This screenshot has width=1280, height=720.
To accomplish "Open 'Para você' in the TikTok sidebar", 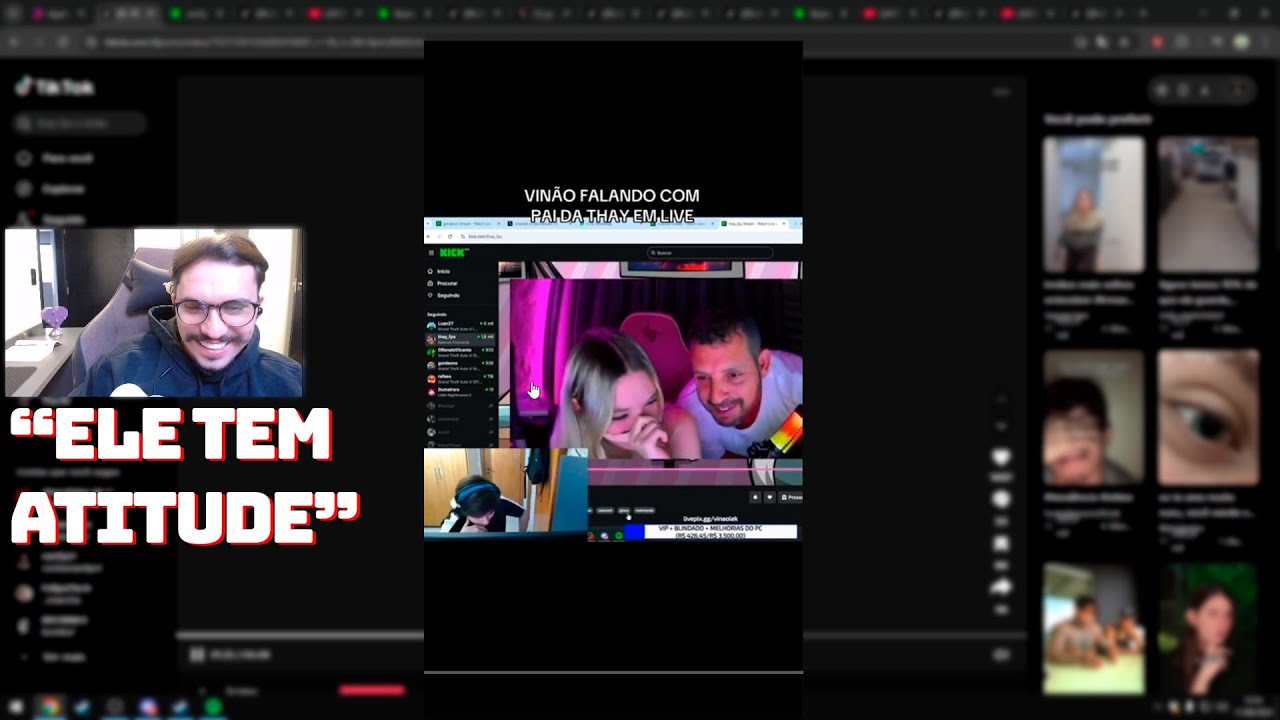I will tap(56, 158).
